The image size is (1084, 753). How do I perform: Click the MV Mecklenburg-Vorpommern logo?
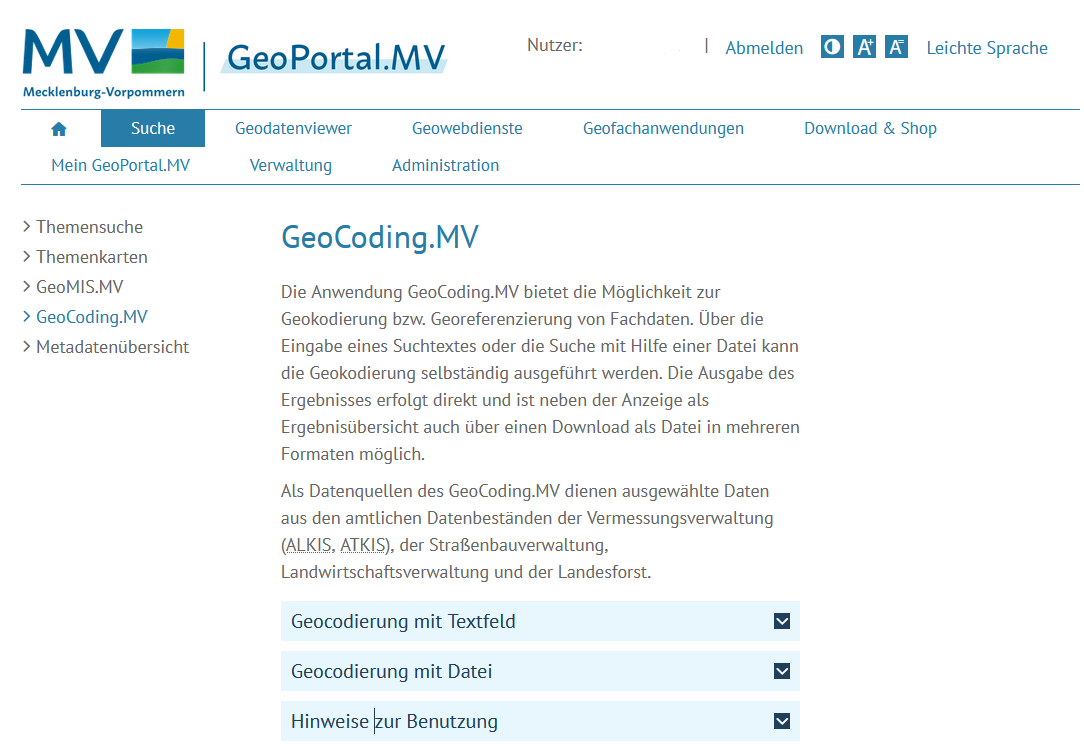(x=104, y=63)
